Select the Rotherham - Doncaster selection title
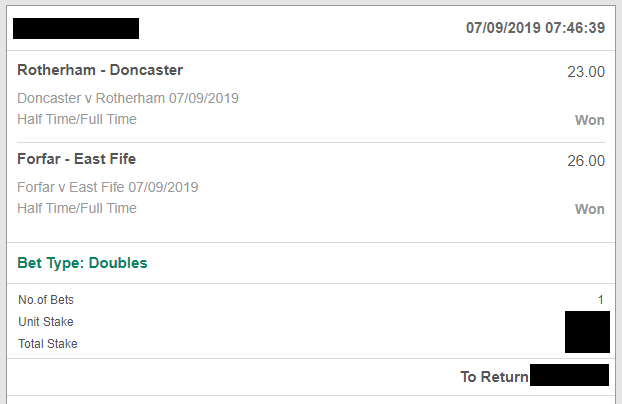This screenshot has height=404, width=622. click(x=100, y=70)
